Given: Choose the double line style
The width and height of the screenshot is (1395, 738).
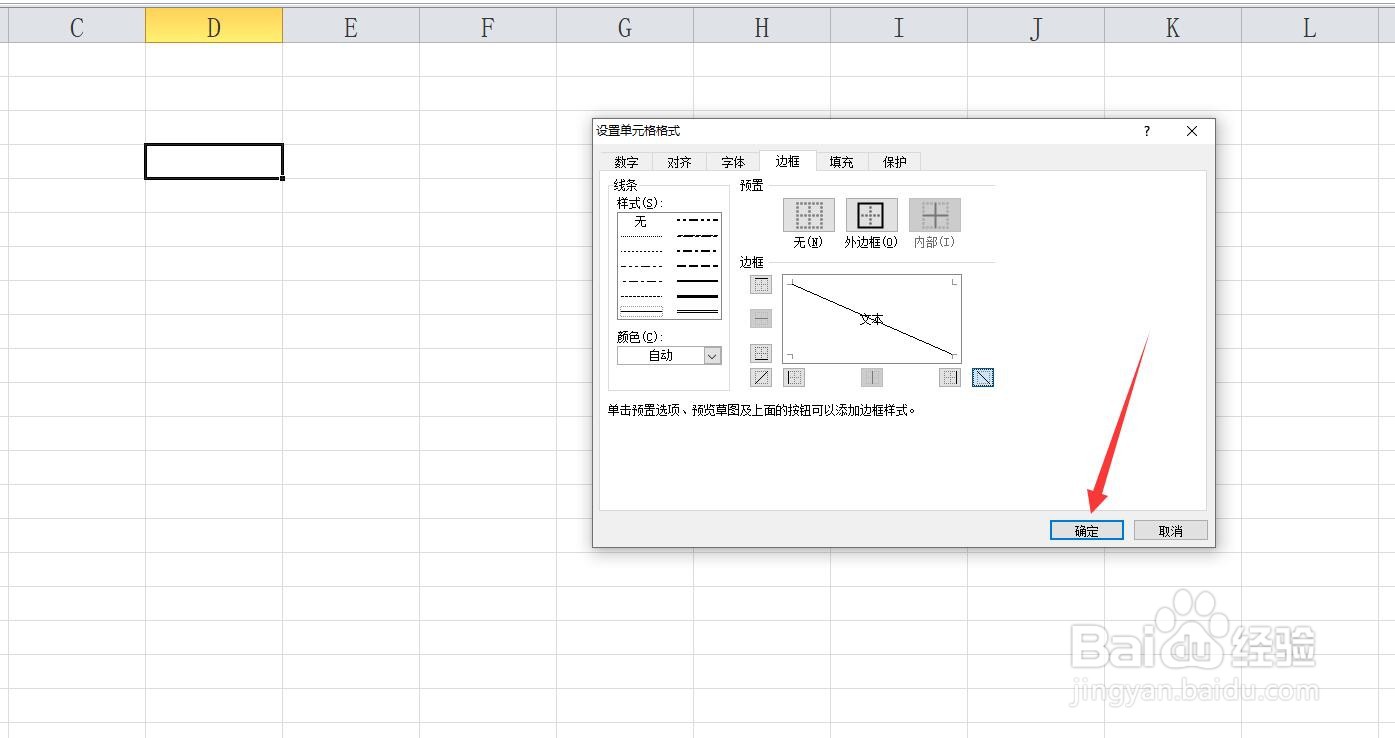Looking at the screenshot, I should click(697, 311).
